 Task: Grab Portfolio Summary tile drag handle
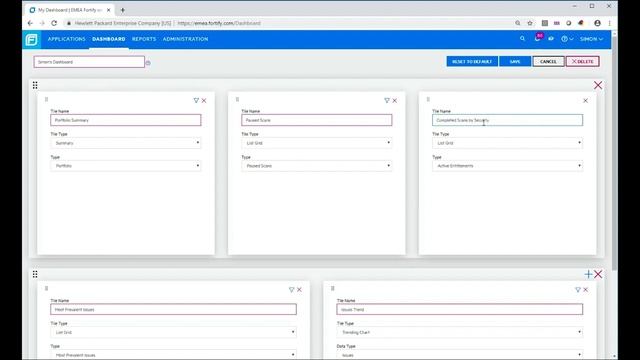click(x=47, y=100)
